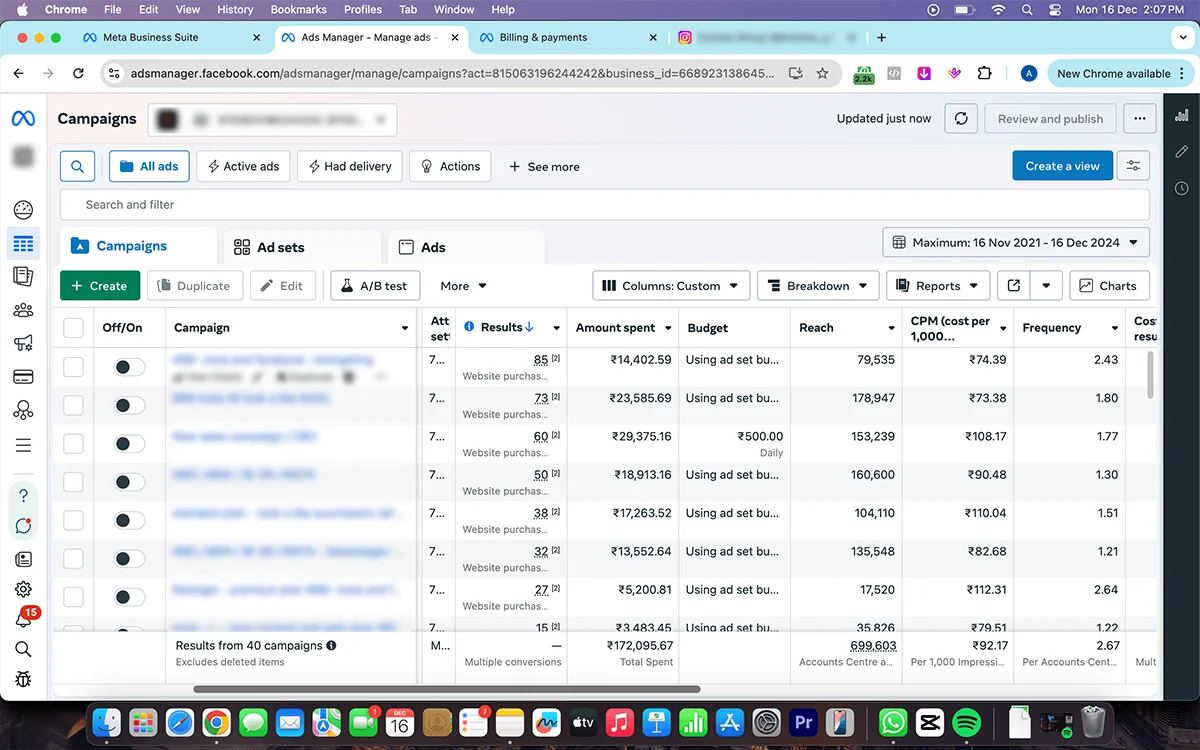The height and width of the screenshot is (750, 1200).
Task: Click the refresh data icon
Action: click(x=961, y=119)
